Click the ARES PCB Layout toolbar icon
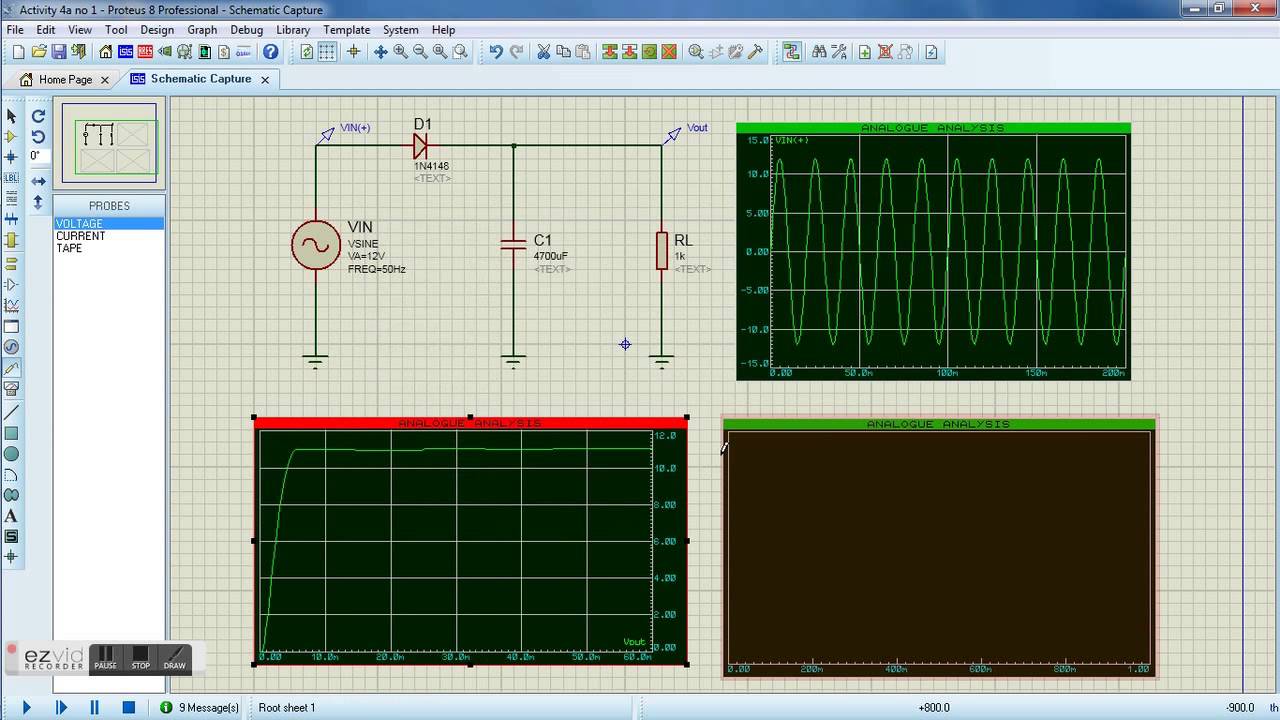This screenshot has width=1280, height=720. coord(145,52)
